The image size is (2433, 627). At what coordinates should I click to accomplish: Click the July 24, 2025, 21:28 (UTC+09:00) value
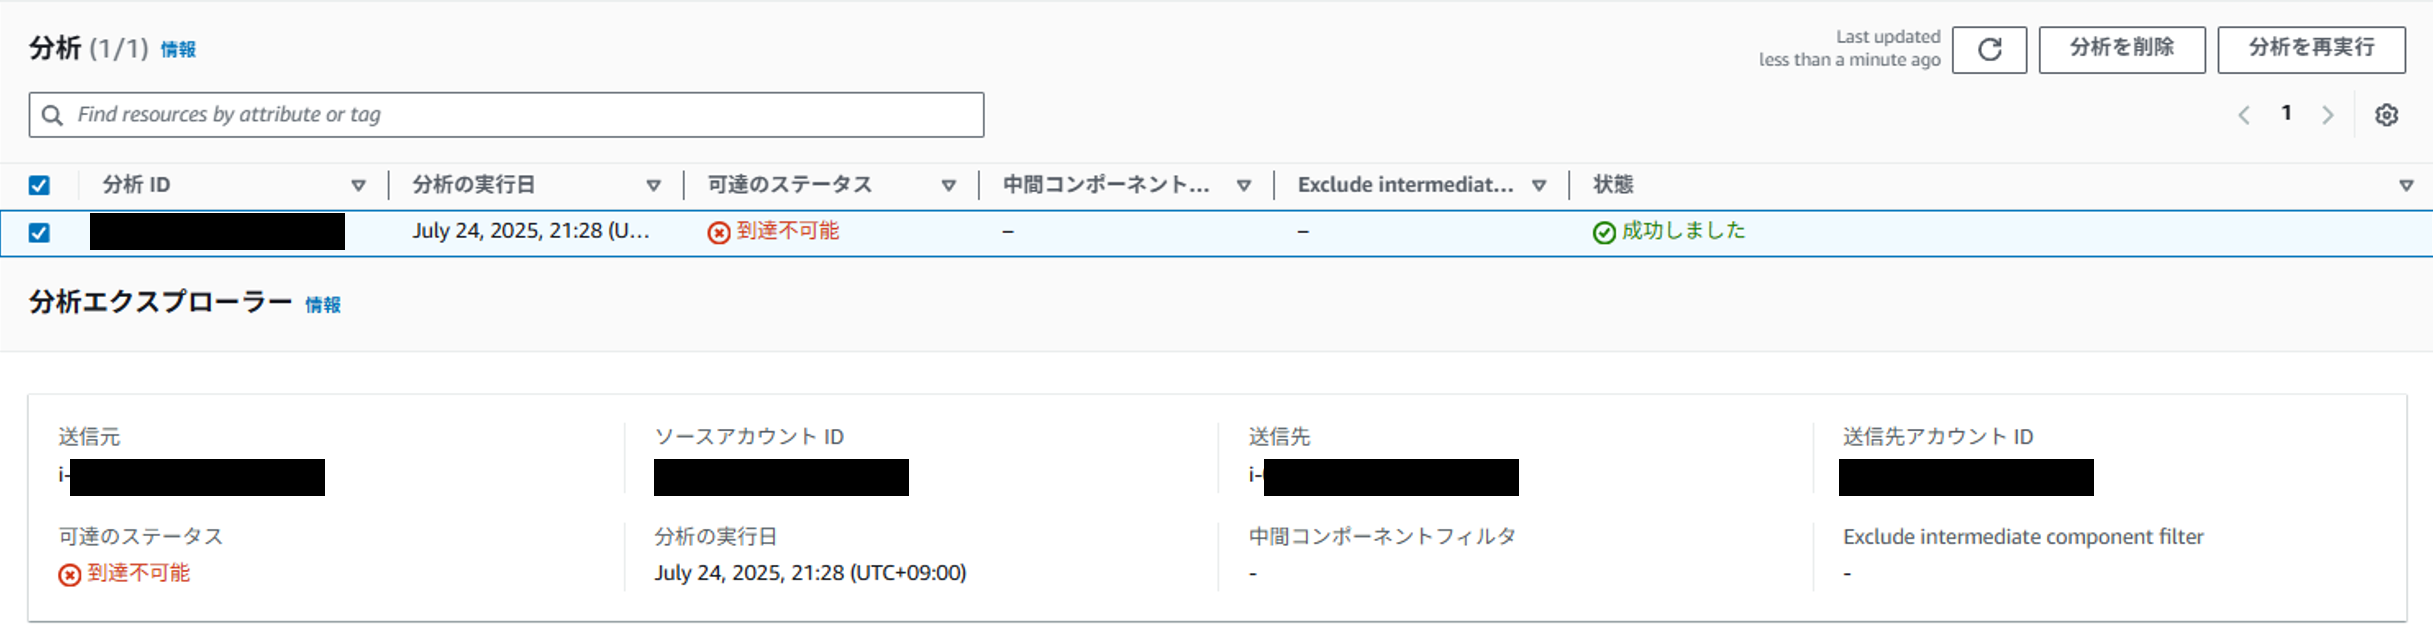[810, 573]
